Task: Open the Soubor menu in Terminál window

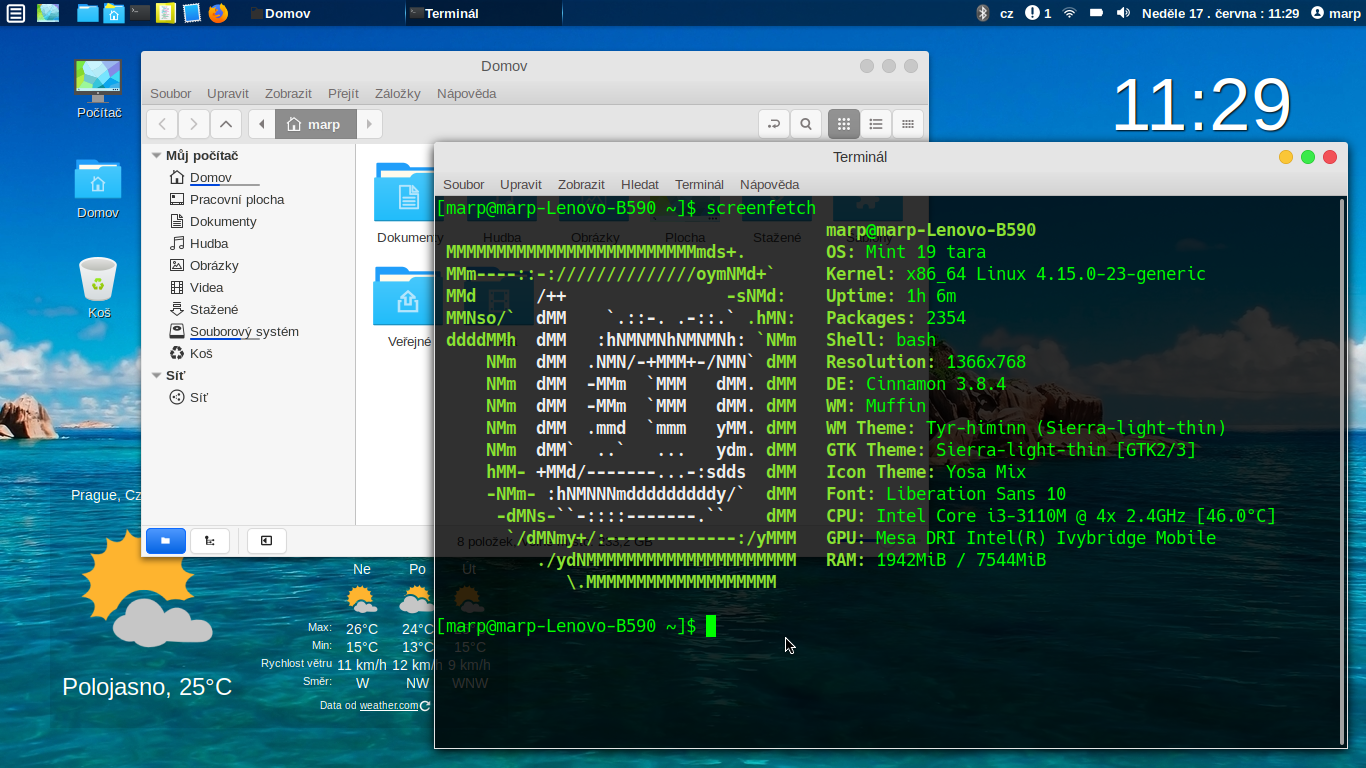Action: 464,184
